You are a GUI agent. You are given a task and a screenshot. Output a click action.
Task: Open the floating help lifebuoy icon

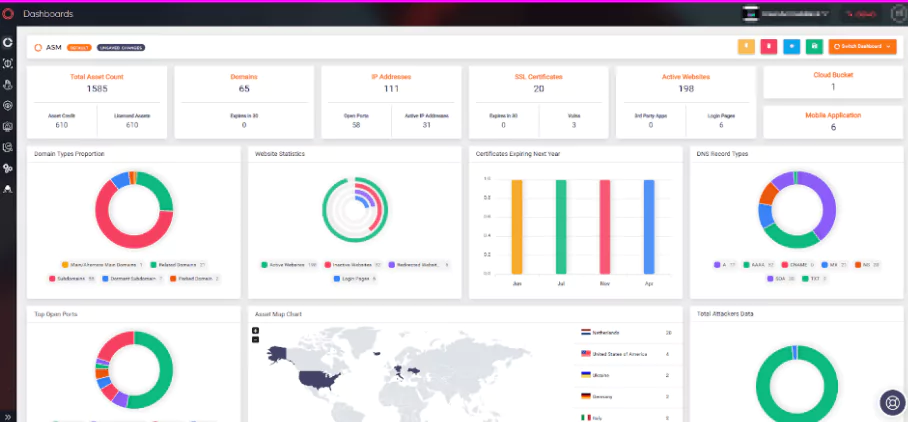(892, 402)
